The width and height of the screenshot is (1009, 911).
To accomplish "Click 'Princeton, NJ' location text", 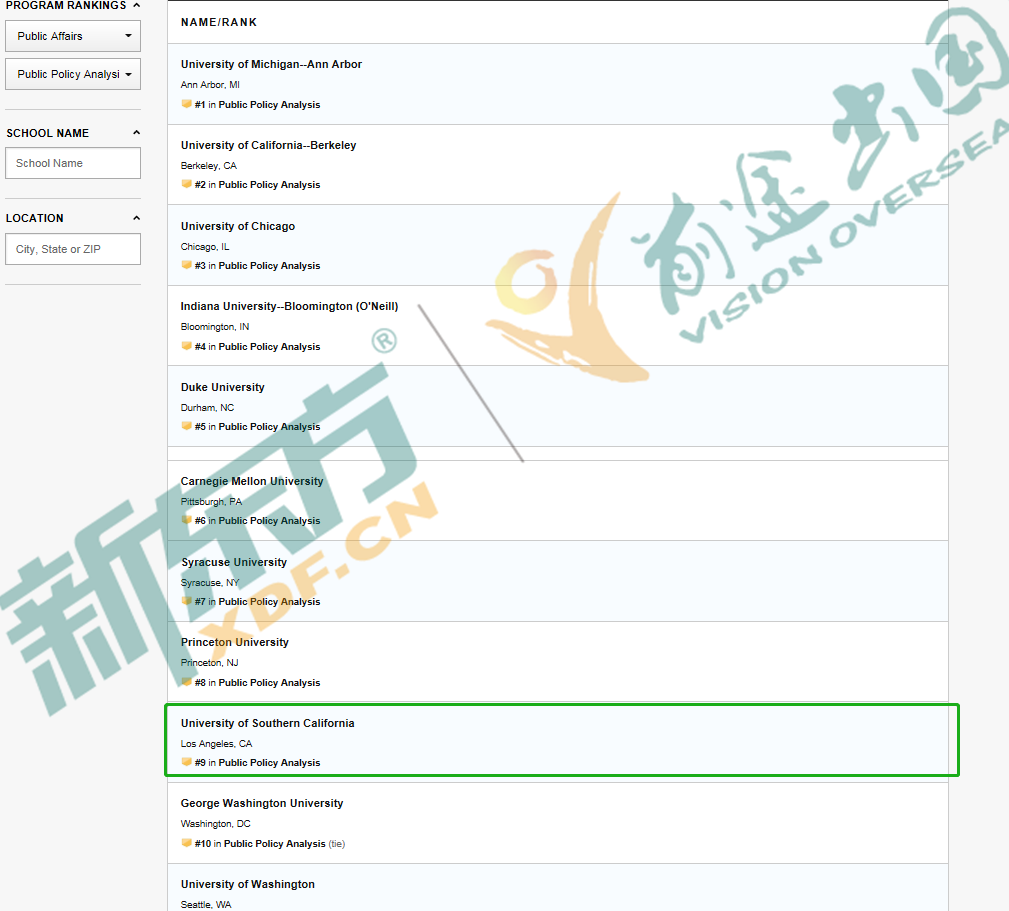I will (x=209, y=663).
